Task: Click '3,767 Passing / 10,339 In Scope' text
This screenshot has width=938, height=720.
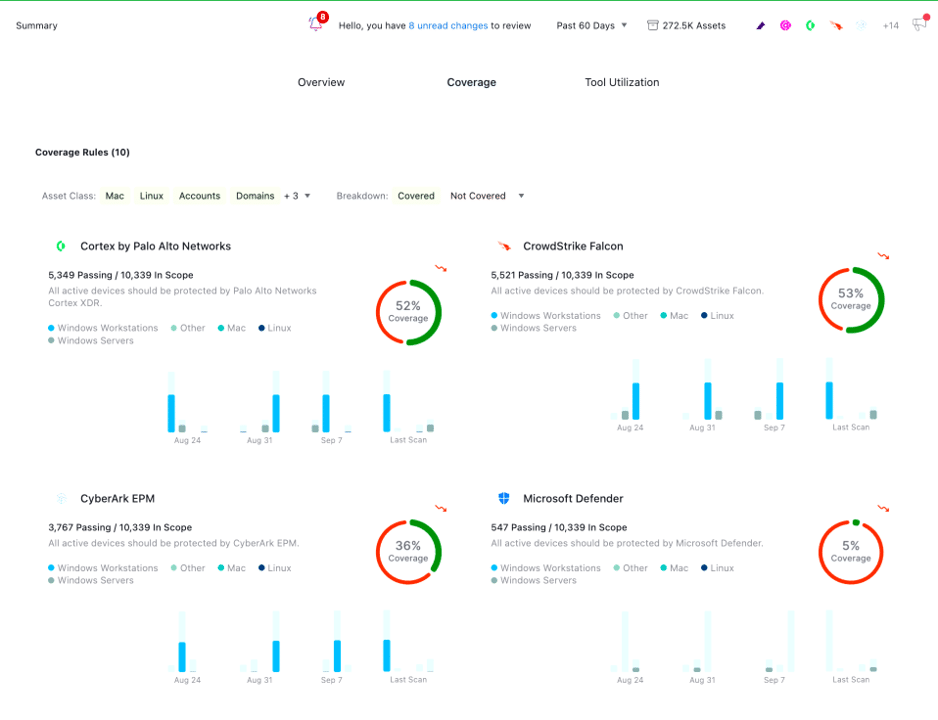Action: tap(120, 527)
